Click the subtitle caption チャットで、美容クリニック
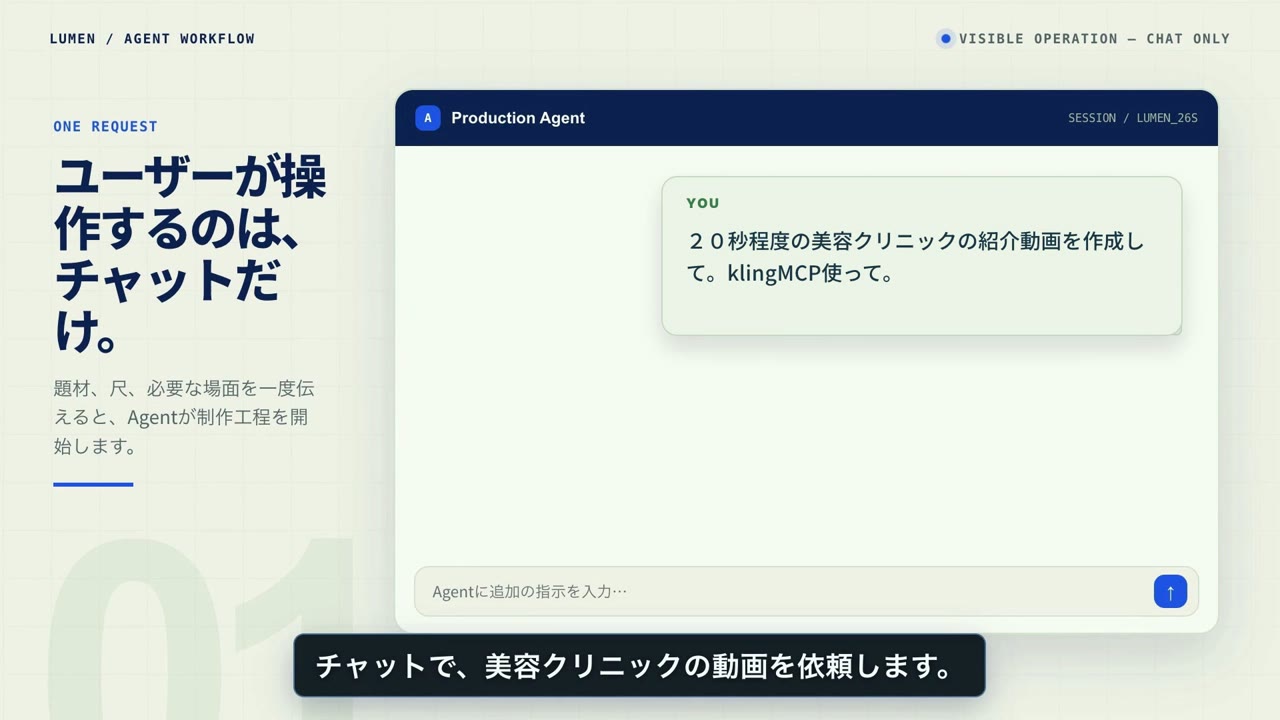Viewport: 1280px width, 720px height. (x=639, y=666)
